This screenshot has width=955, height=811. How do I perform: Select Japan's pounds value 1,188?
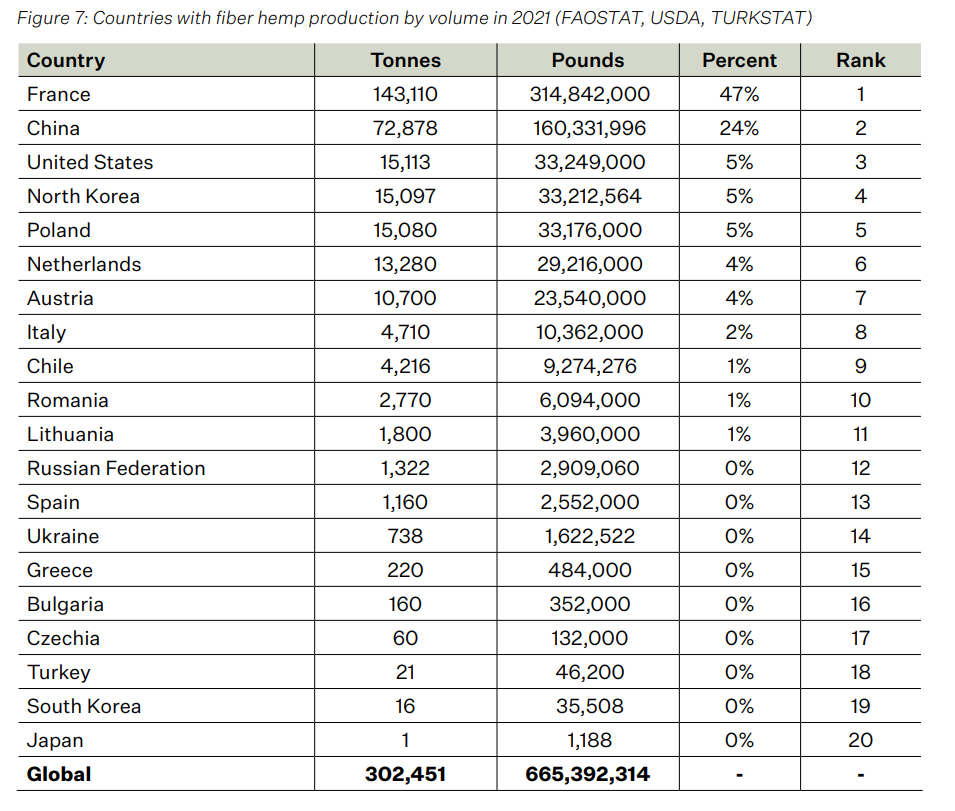pos(590,741)
